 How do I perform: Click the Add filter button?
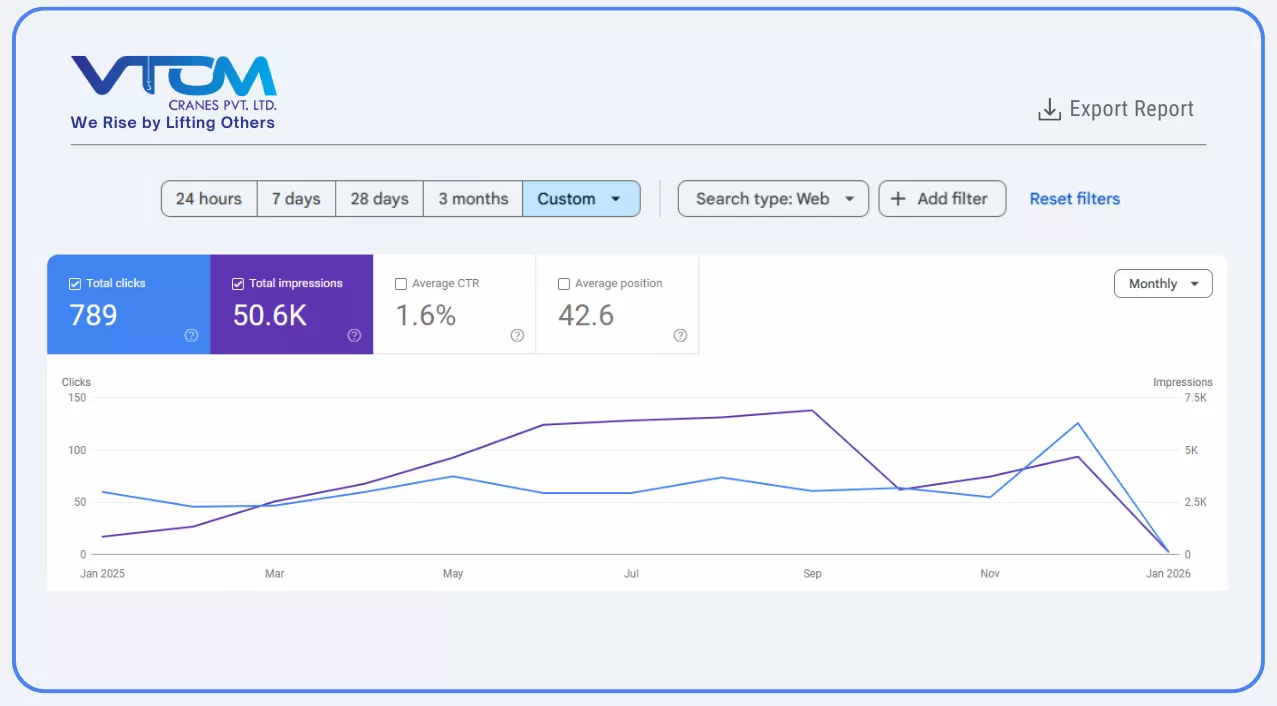pos(942,198)
